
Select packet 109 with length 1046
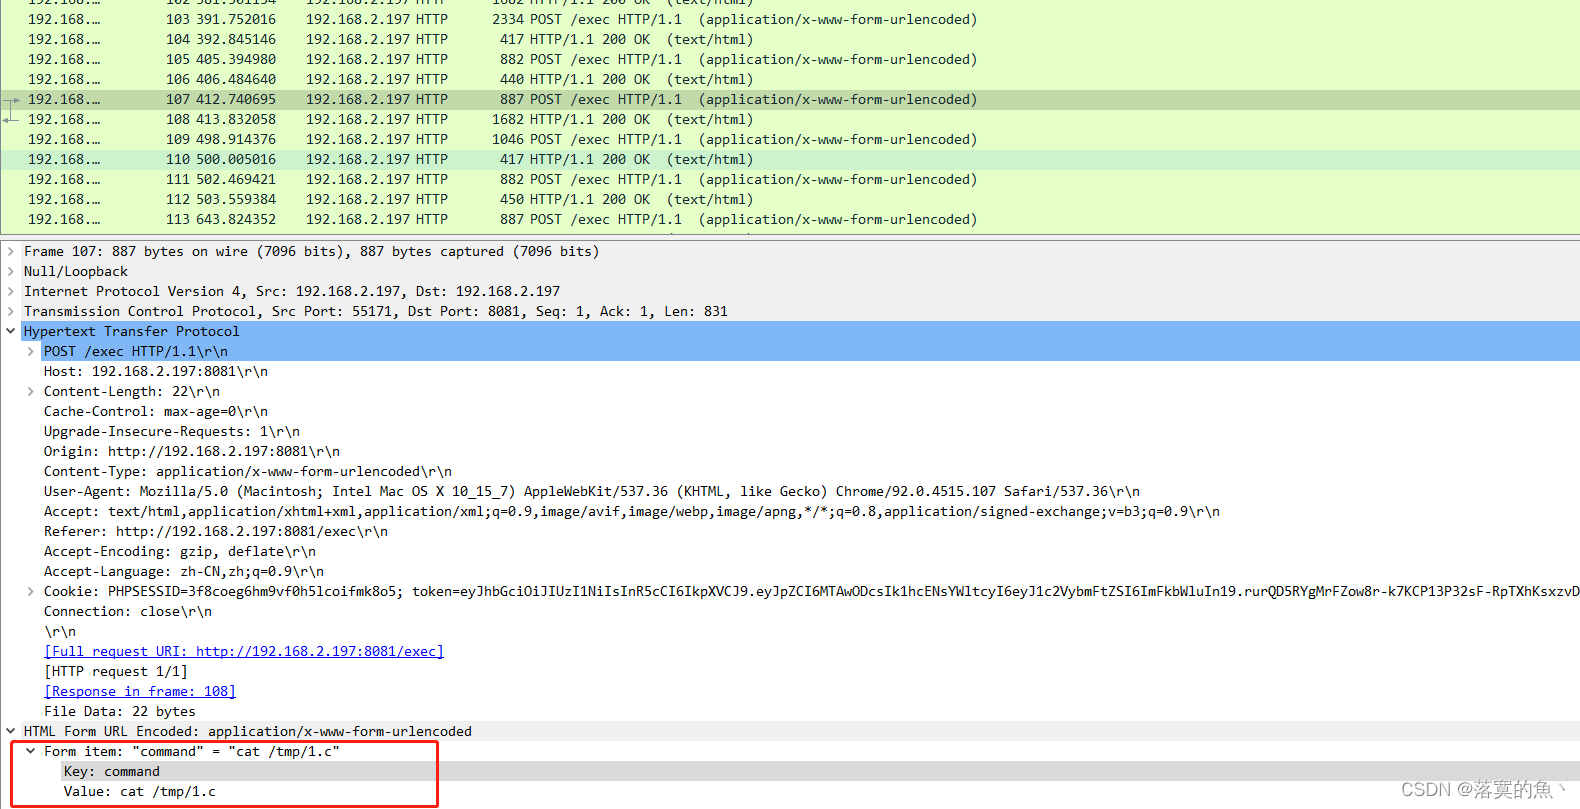[790, 139]
